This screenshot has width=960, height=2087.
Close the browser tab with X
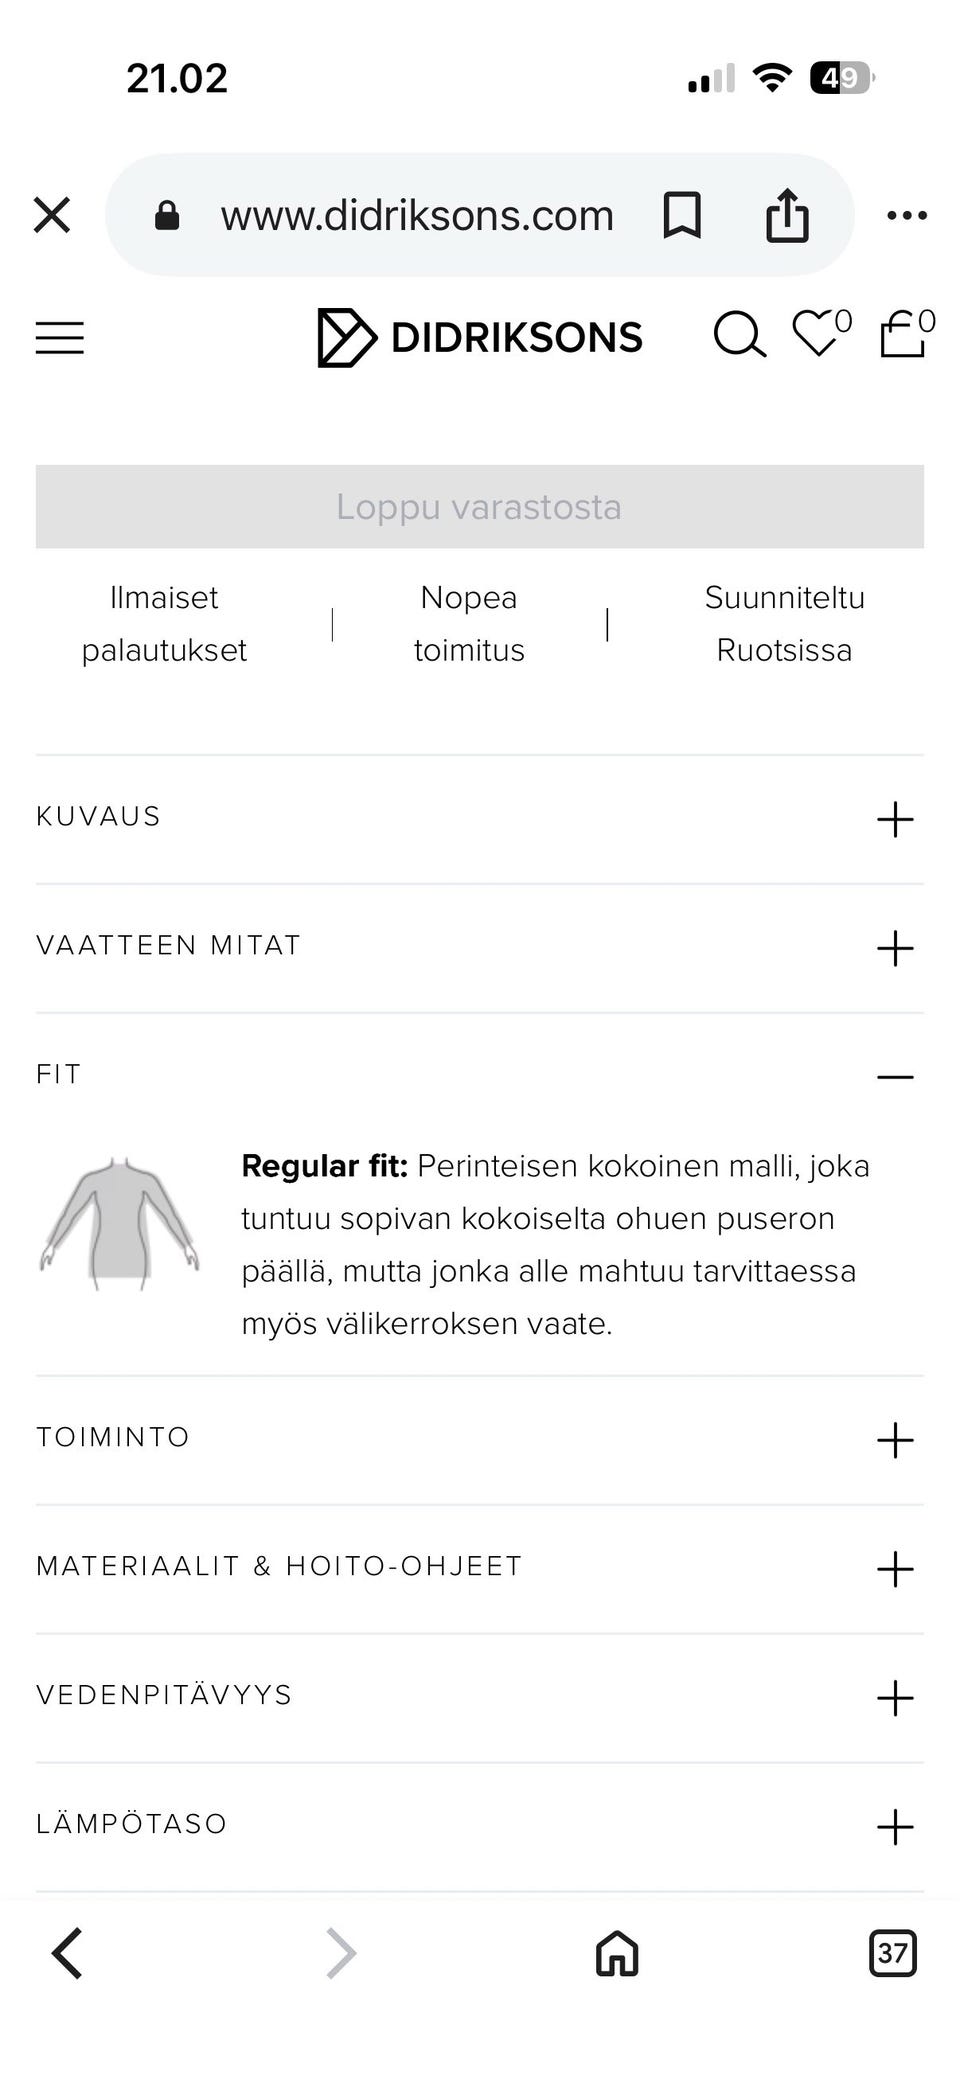click(52, 215)
